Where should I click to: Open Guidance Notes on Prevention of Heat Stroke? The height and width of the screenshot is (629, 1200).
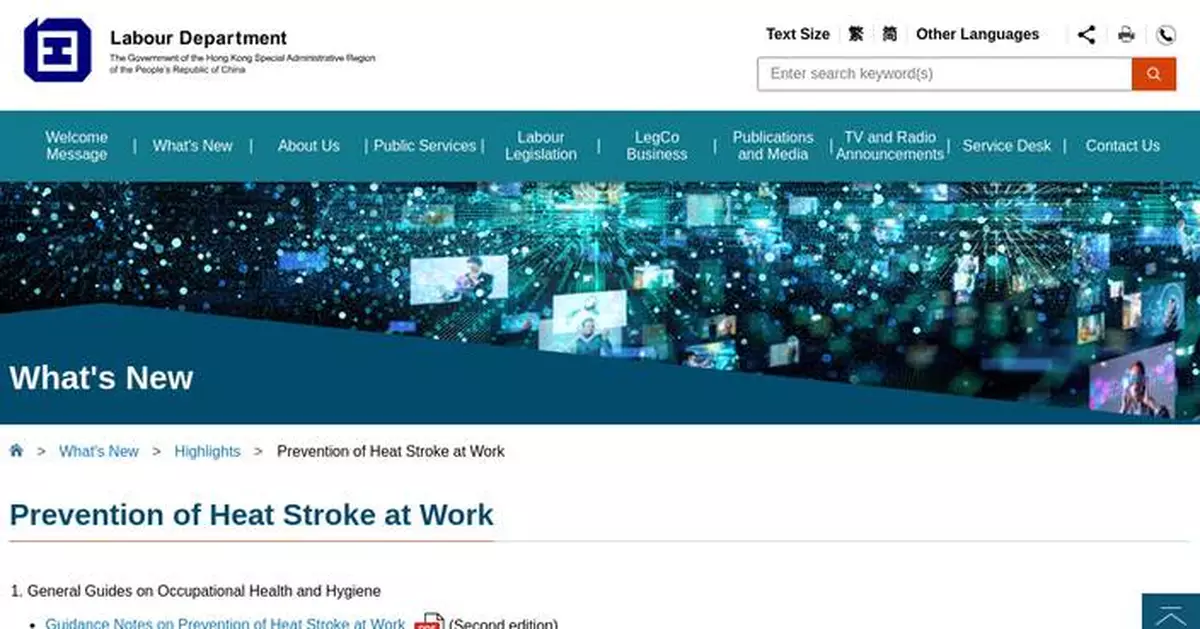point(225,623)
